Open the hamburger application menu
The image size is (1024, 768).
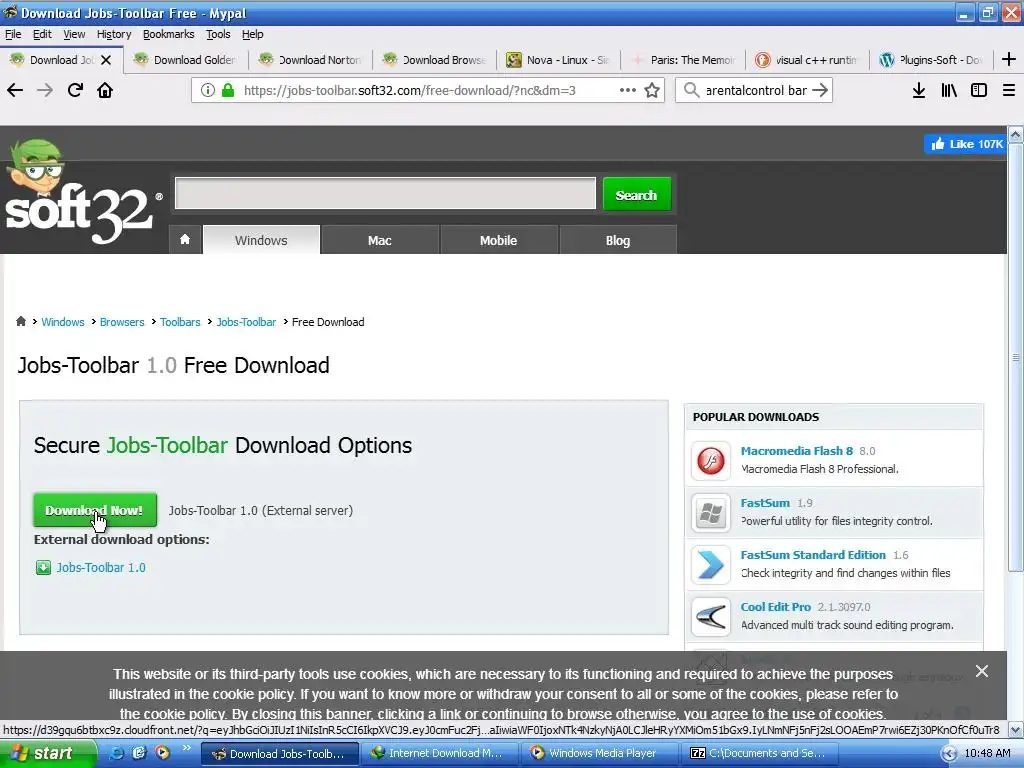(1009, 90)
